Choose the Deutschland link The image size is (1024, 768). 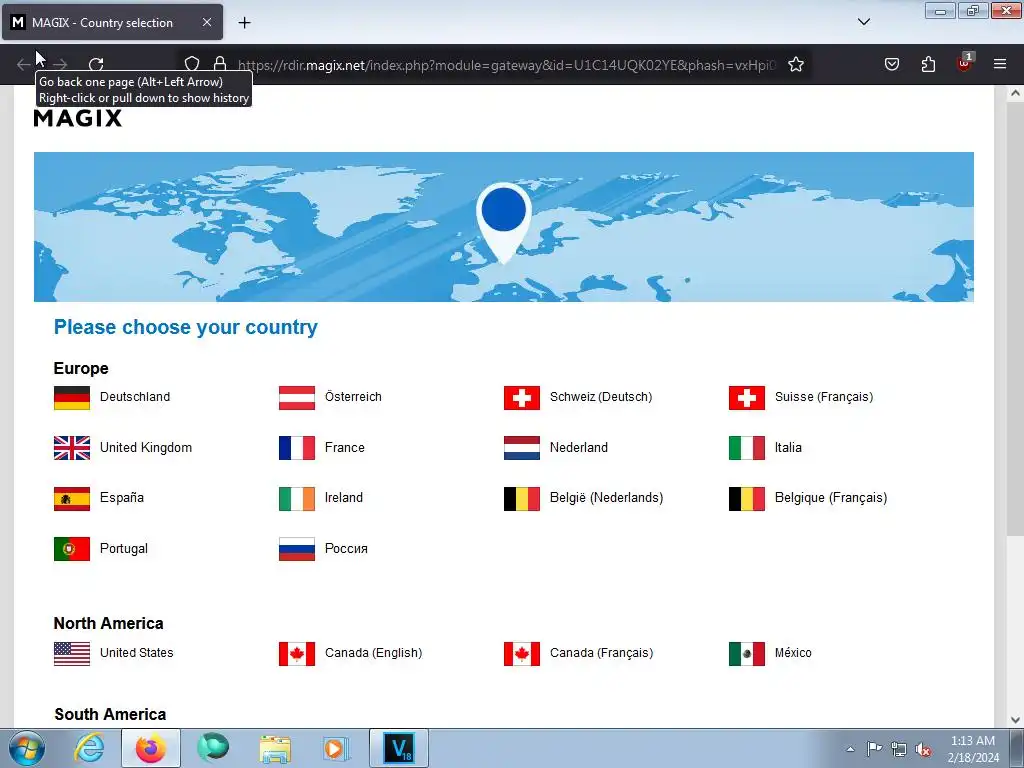pos(135,397)
